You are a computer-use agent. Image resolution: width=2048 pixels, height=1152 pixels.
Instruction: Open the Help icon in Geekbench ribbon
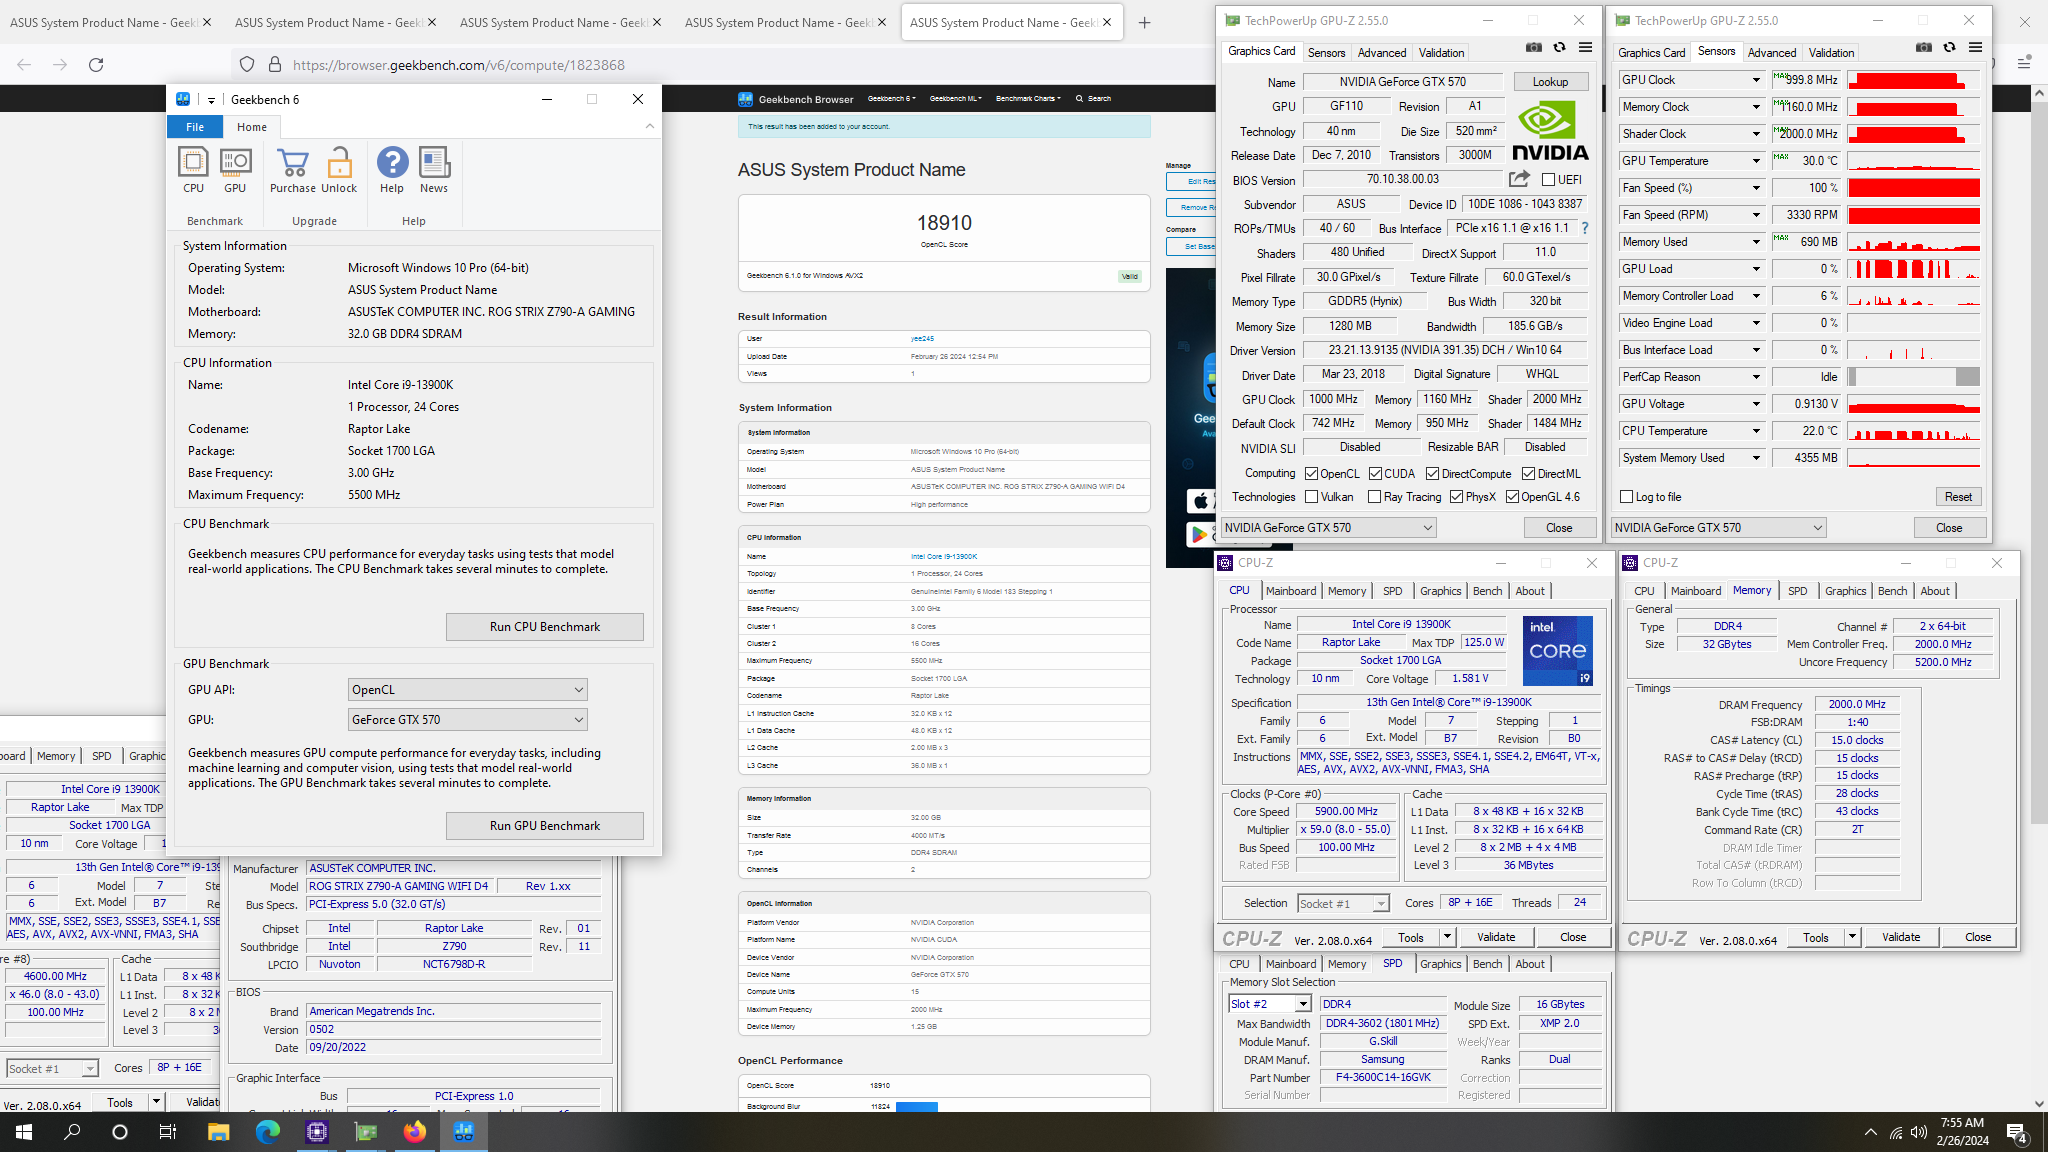tap(392, 169)
